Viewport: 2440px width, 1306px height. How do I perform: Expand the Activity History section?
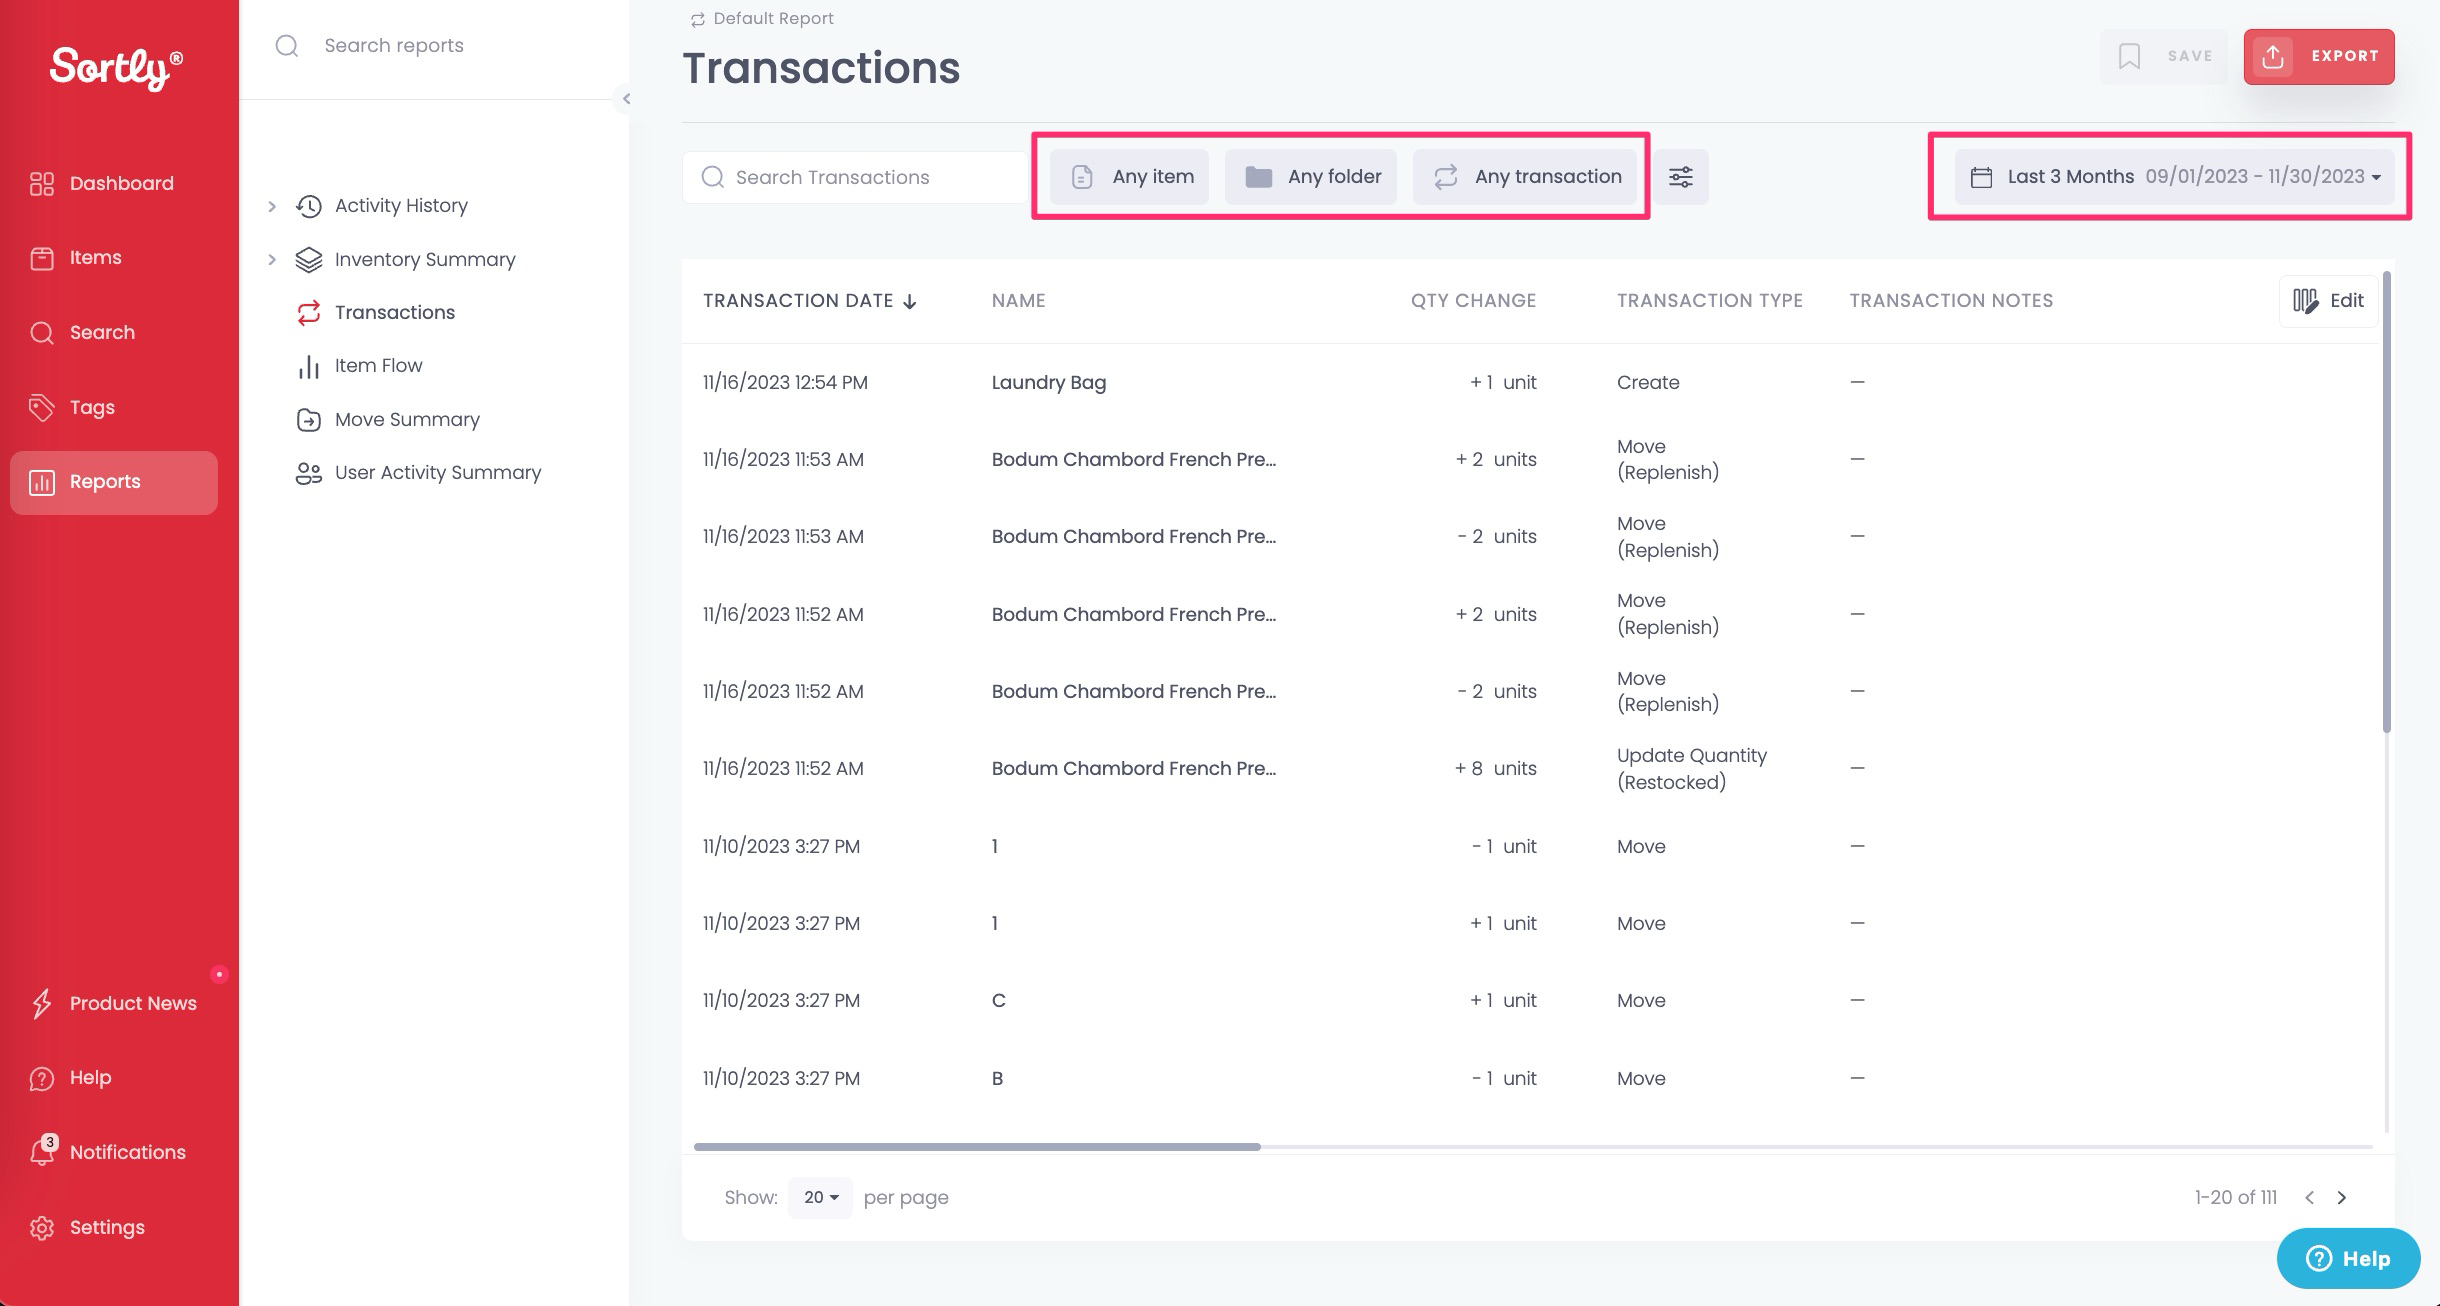tap(271, 205)
